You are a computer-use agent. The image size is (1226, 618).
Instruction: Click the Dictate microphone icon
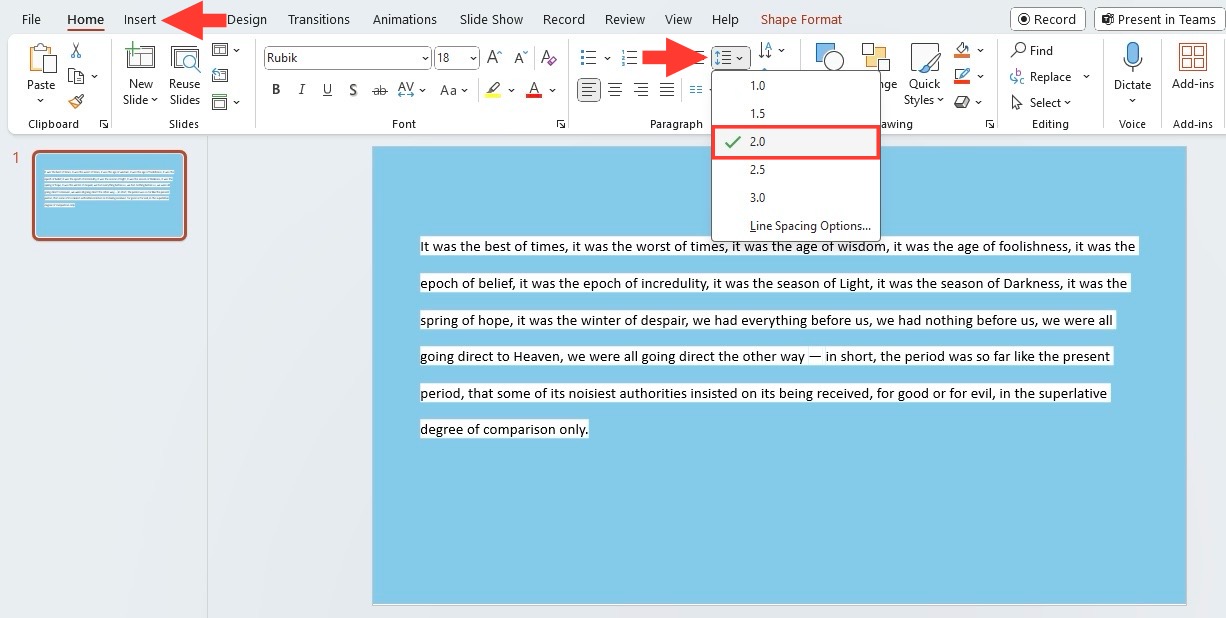[1133, 58]
